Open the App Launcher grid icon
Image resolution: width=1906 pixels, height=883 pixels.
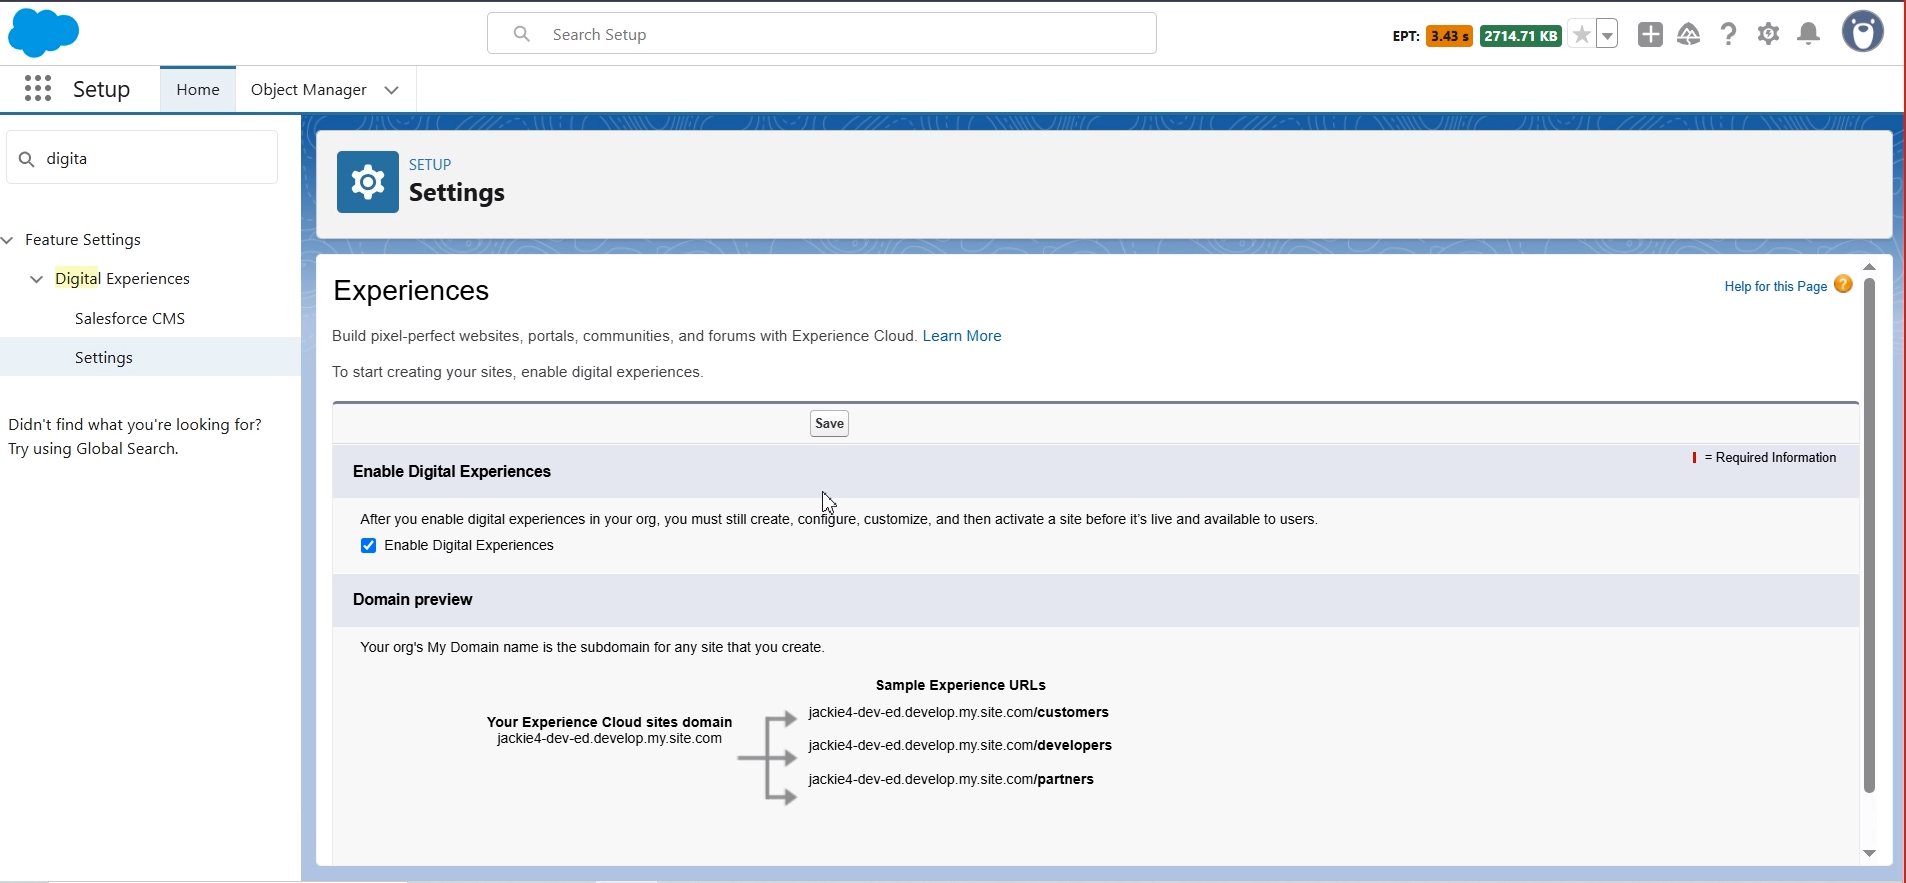(x=38, y=89)
